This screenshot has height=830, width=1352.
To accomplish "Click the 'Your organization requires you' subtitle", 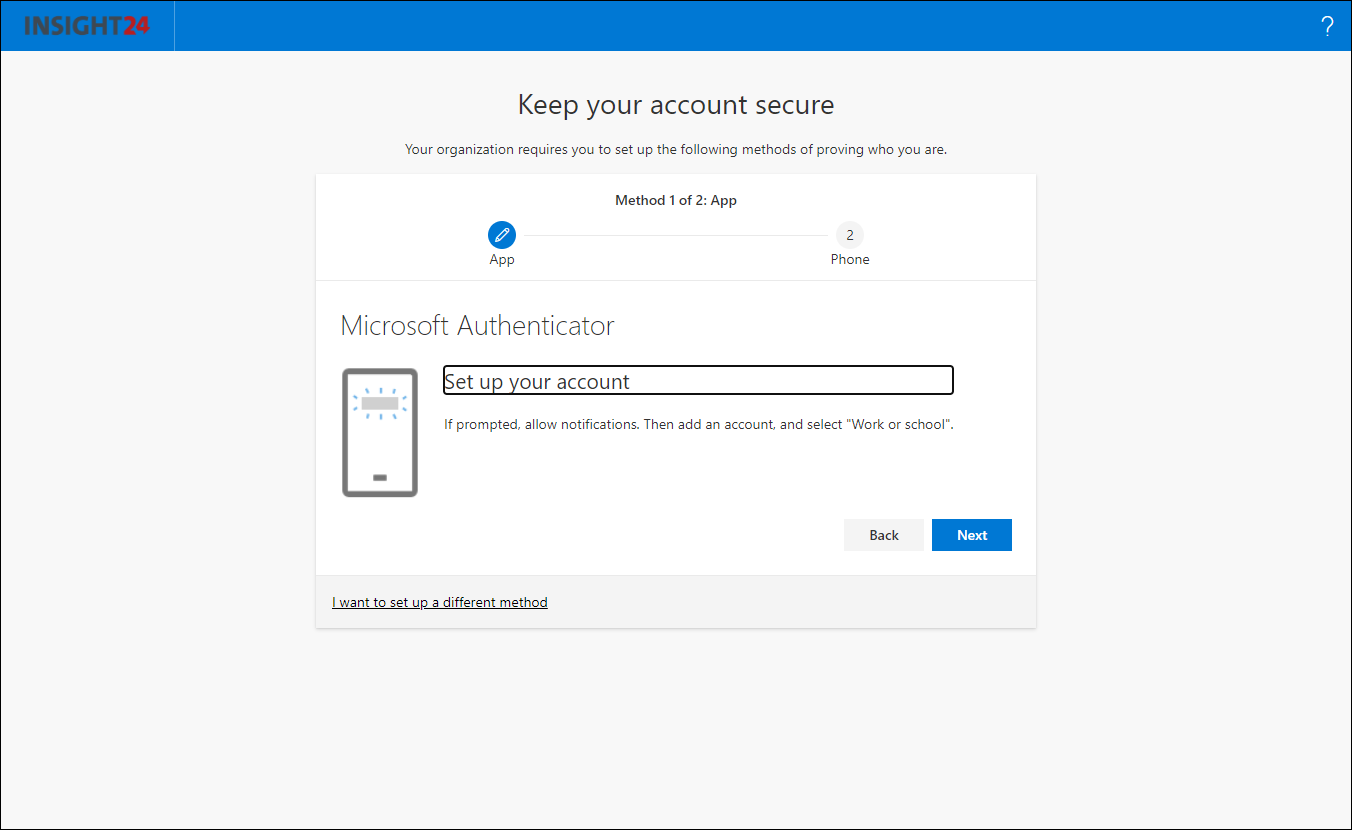I will 676,149.
